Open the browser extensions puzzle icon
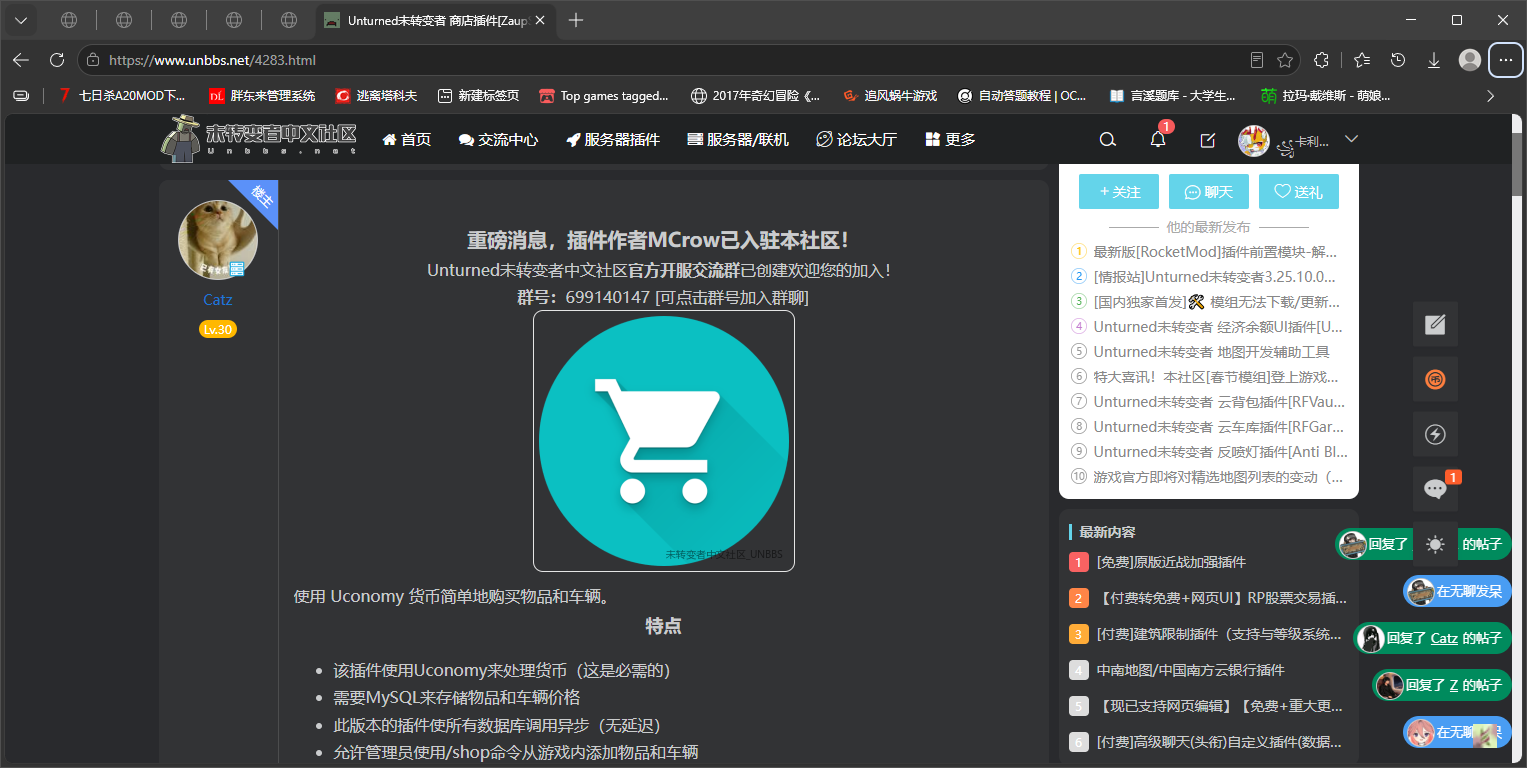This screenshot has height=768, width=1527. tap(1321, 60)
